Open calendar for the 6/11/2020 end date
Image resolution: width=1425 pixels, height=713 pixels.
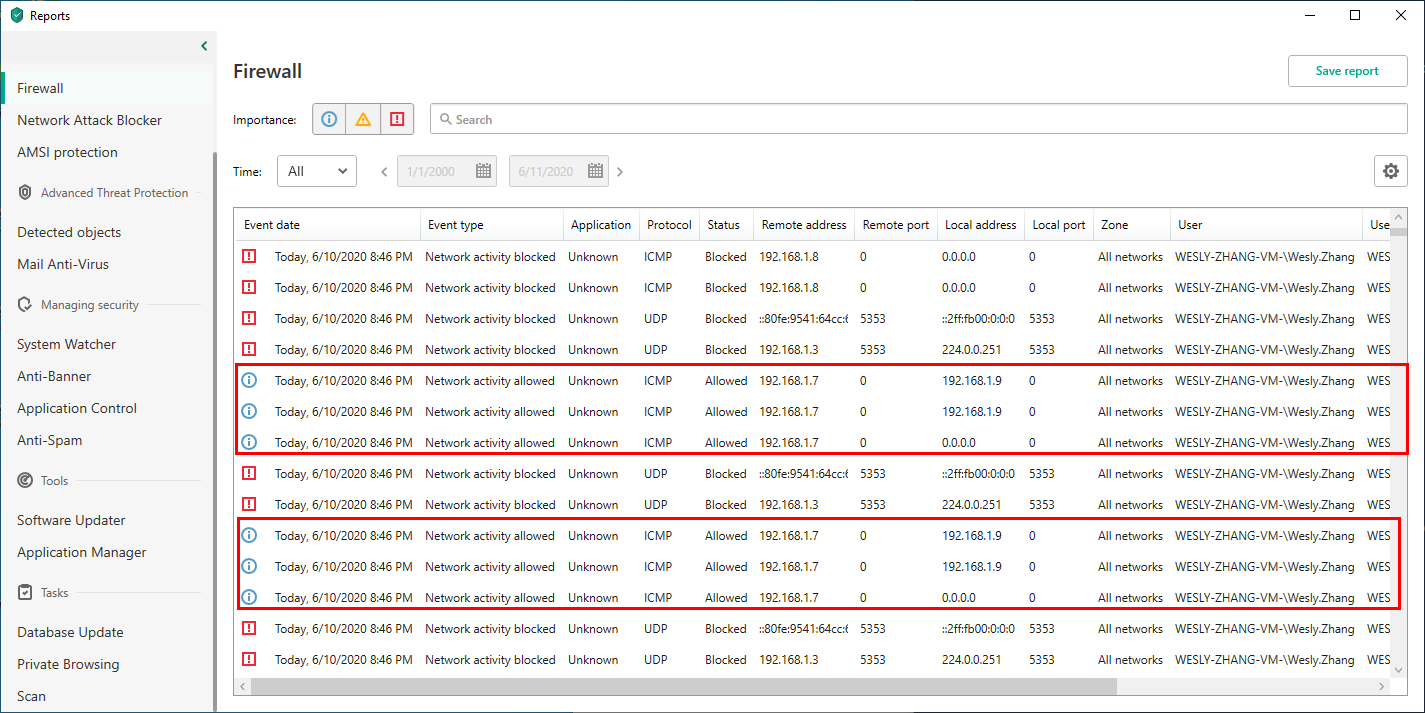click(596, 171)
